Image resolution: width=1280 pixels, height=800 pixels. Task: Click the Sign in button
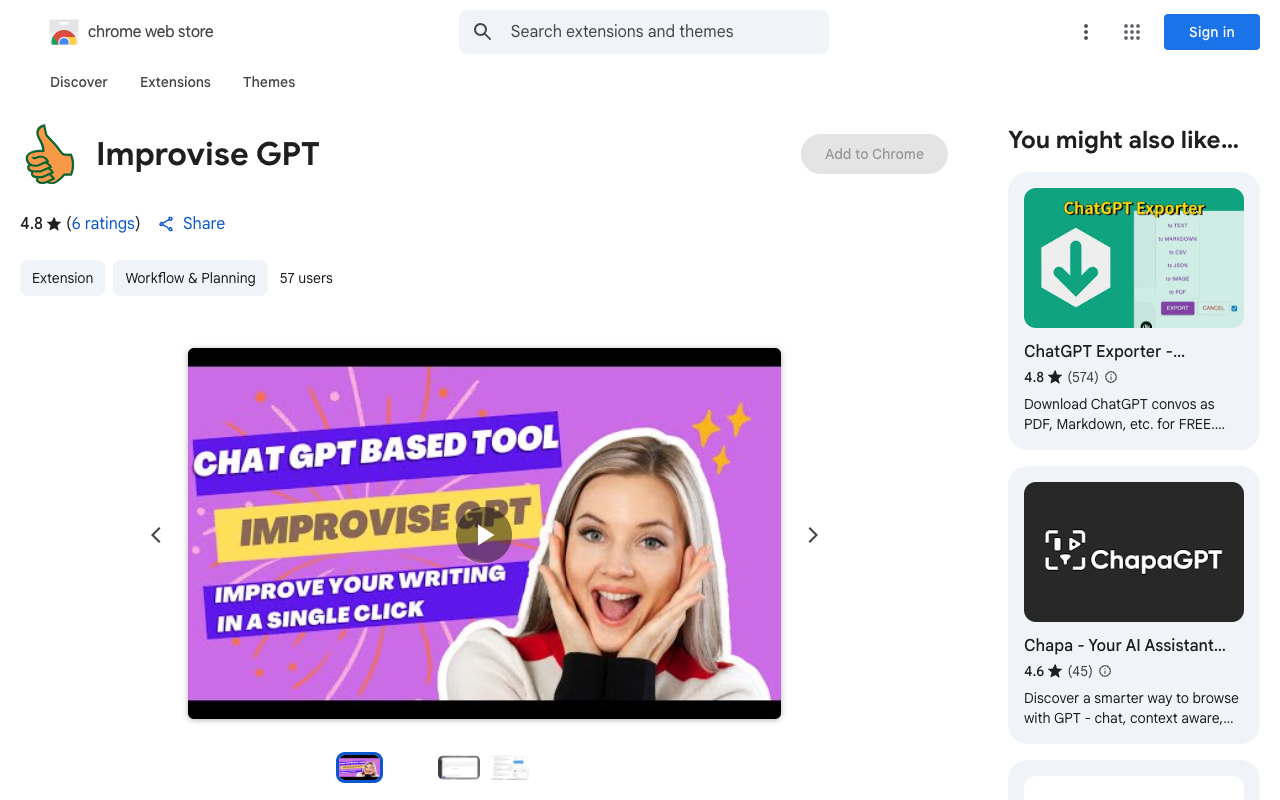click(1212, 32)
